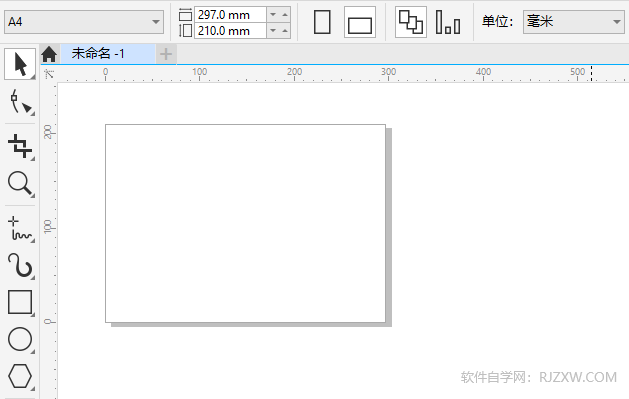Open the Home welcome screen tab
Image resolution: width=629 pixels, height=399 pixels.
tap(49, 54)
